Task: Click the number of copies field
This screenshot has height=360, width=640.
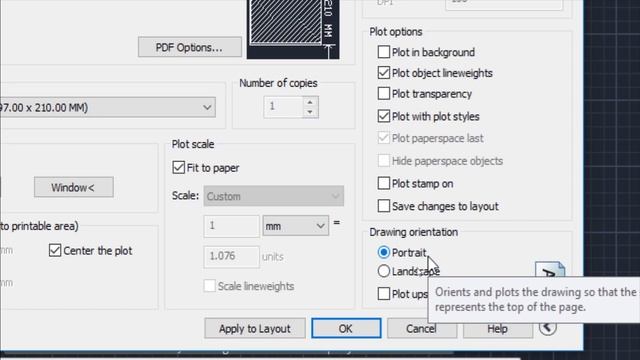Action: (x=284, y=107)
